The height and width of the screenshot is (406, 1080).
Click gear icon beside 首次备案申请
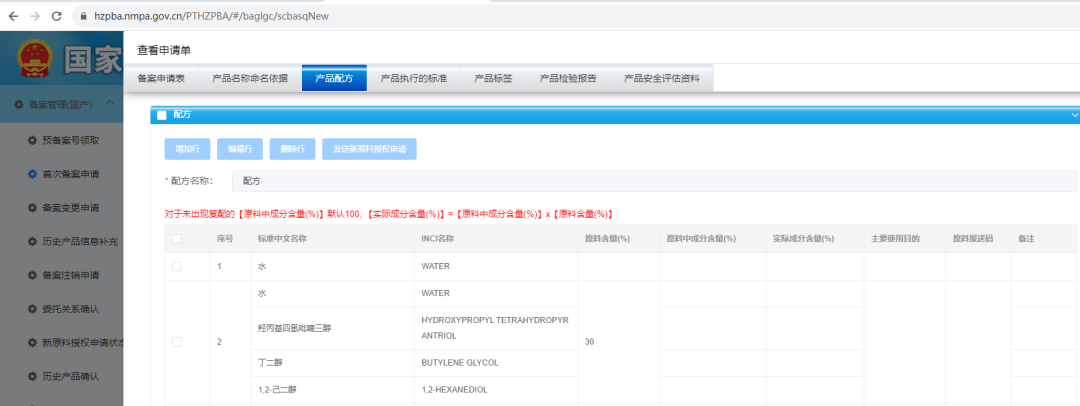point(32,174)
